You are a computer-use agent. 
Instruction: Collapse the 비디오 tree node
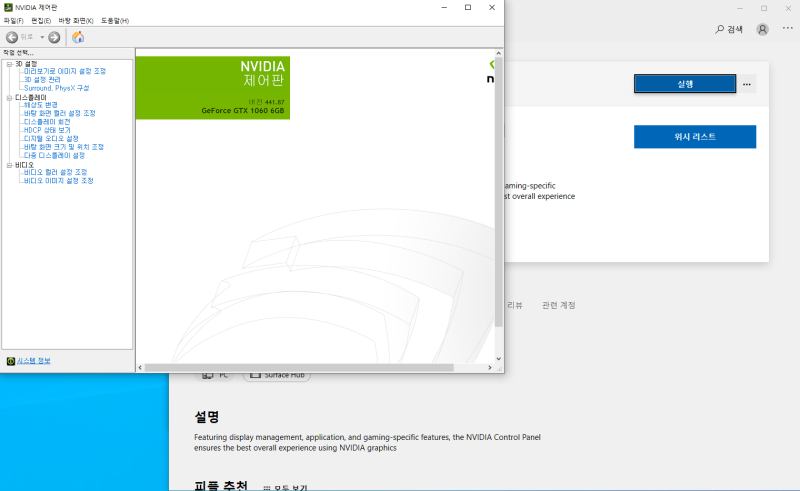(9, 165)
